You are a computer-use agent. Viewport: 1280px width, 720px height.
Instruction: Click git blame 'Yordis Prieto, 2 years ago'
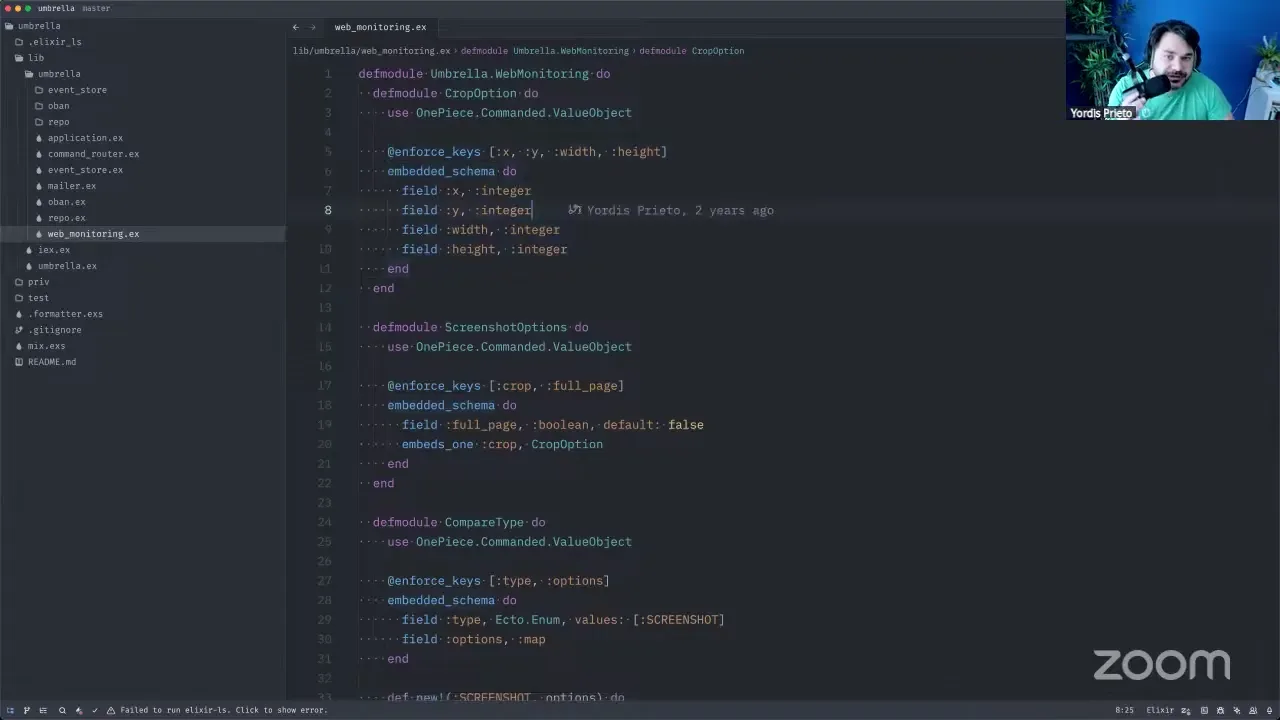(679, 211)
